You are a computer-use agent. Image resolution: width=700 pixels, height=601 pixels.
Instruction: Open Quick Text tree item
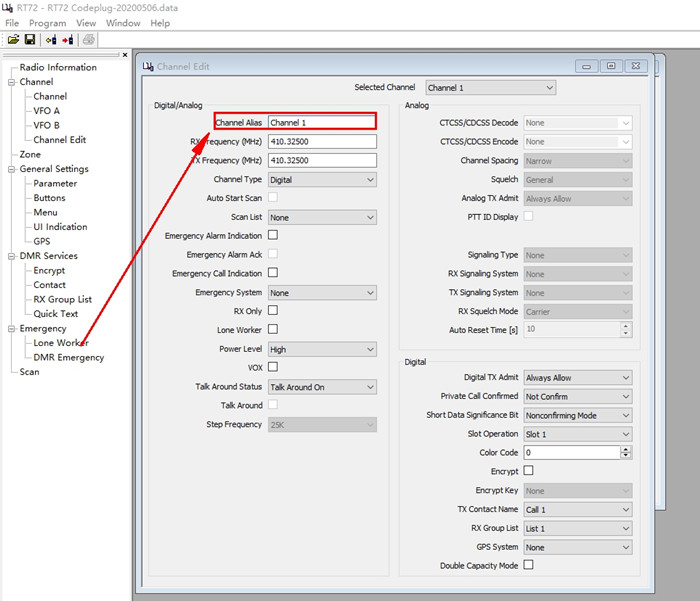point(55,314)
